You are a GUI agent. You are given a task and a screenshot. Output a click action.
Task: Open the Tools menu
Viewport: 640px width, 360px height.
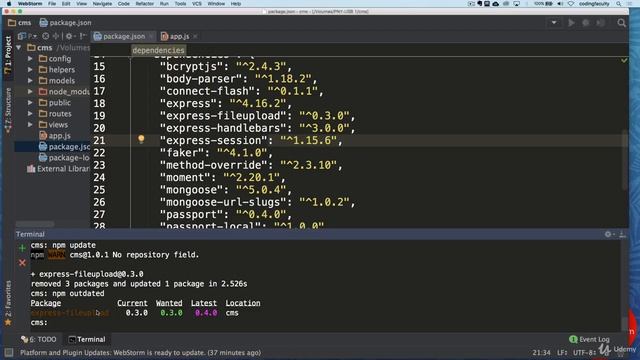coord(180,4)
